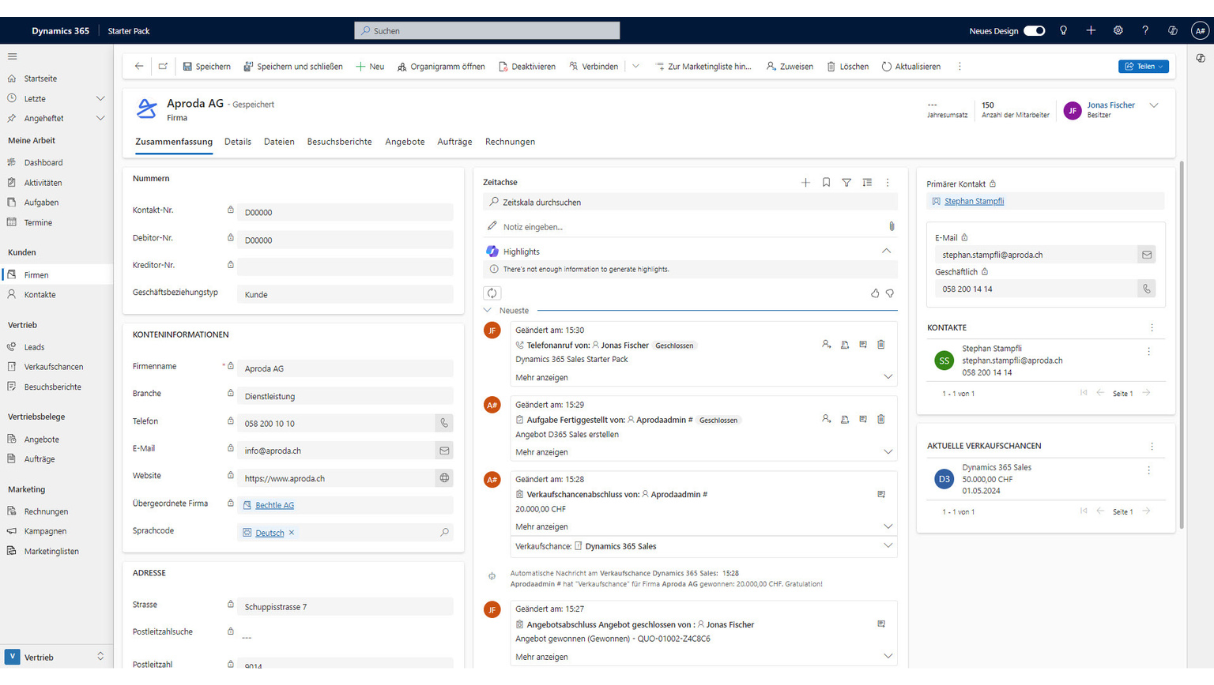Collapse the Neueste timeline group
This screenshot has width=1214, height=685.
tap(488, 311)
